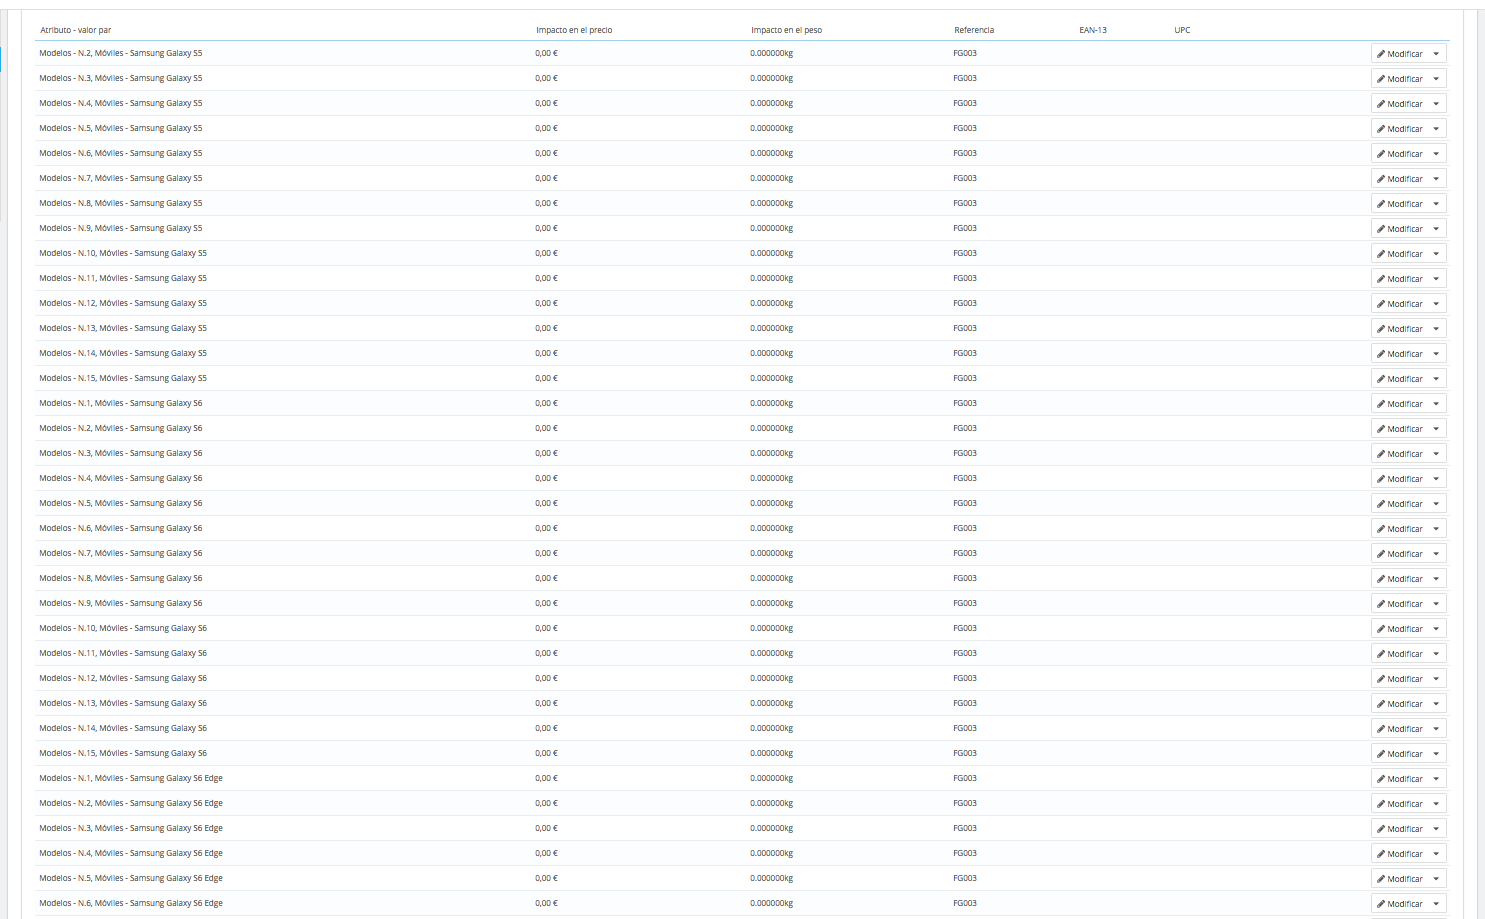
Task: Click the 'EAN-13' column header
Action: point(1093,30)
